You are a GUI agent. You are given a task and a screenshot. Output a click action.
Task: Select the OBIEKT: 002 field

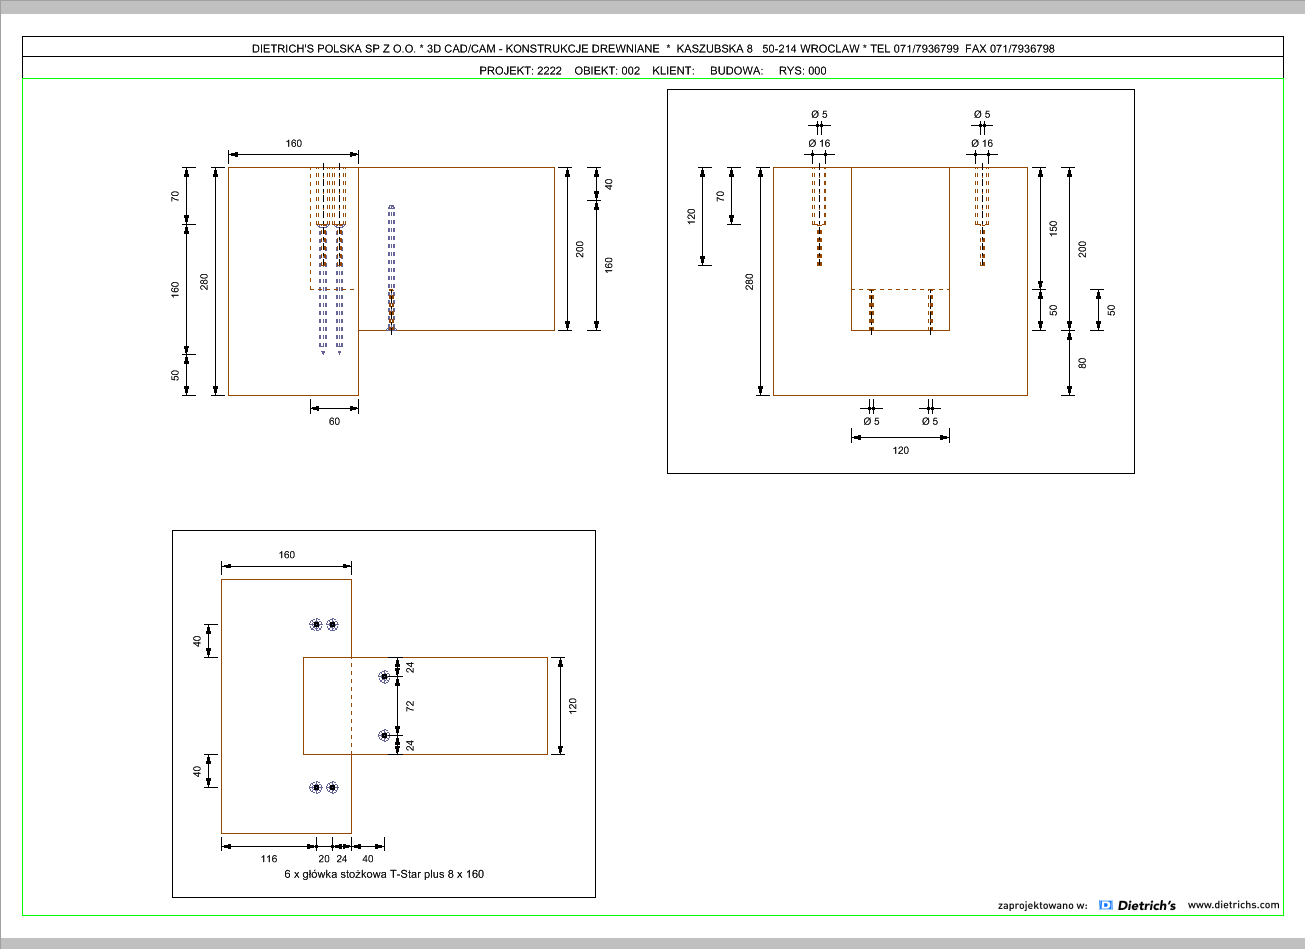tap(607, 71)
